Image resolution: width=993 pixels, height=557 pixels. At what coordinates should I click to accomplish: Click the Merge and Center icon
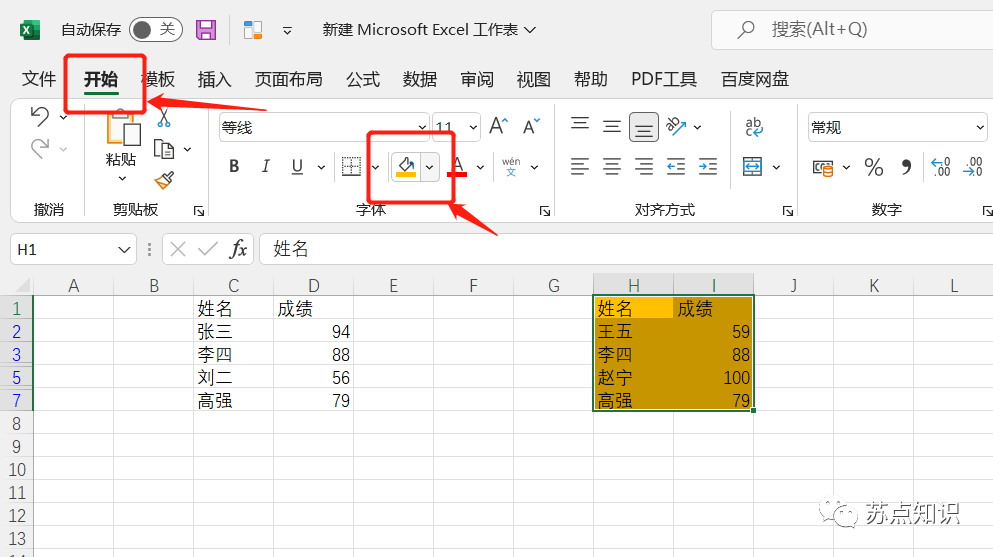[x=752, y=167]
